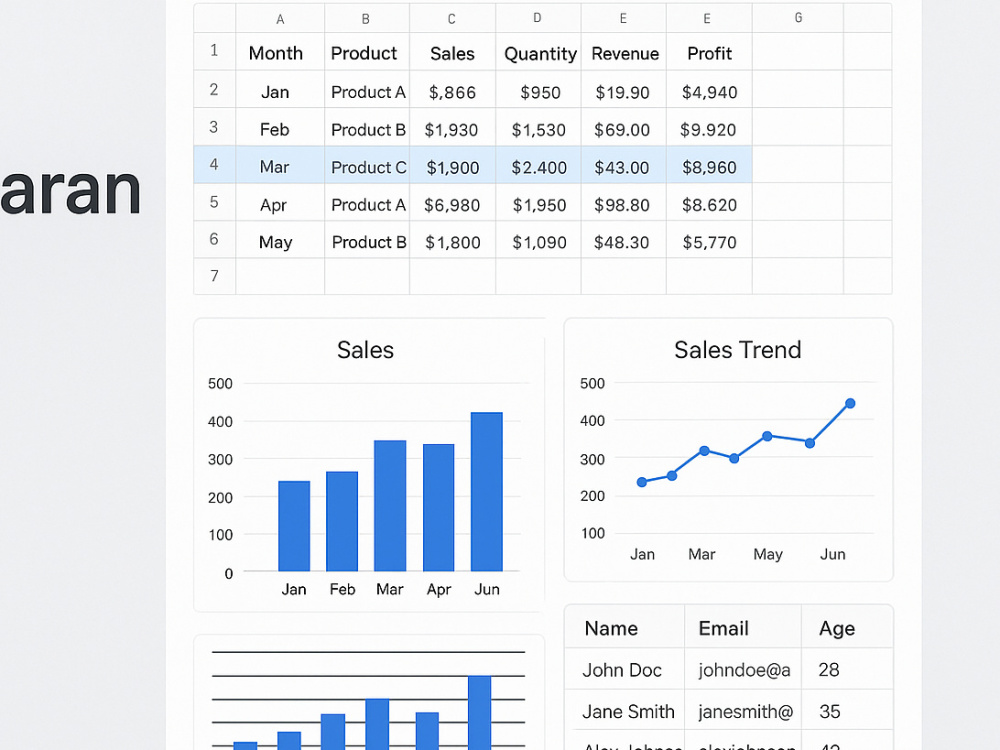Click the $1,930 sales cell

452,128
